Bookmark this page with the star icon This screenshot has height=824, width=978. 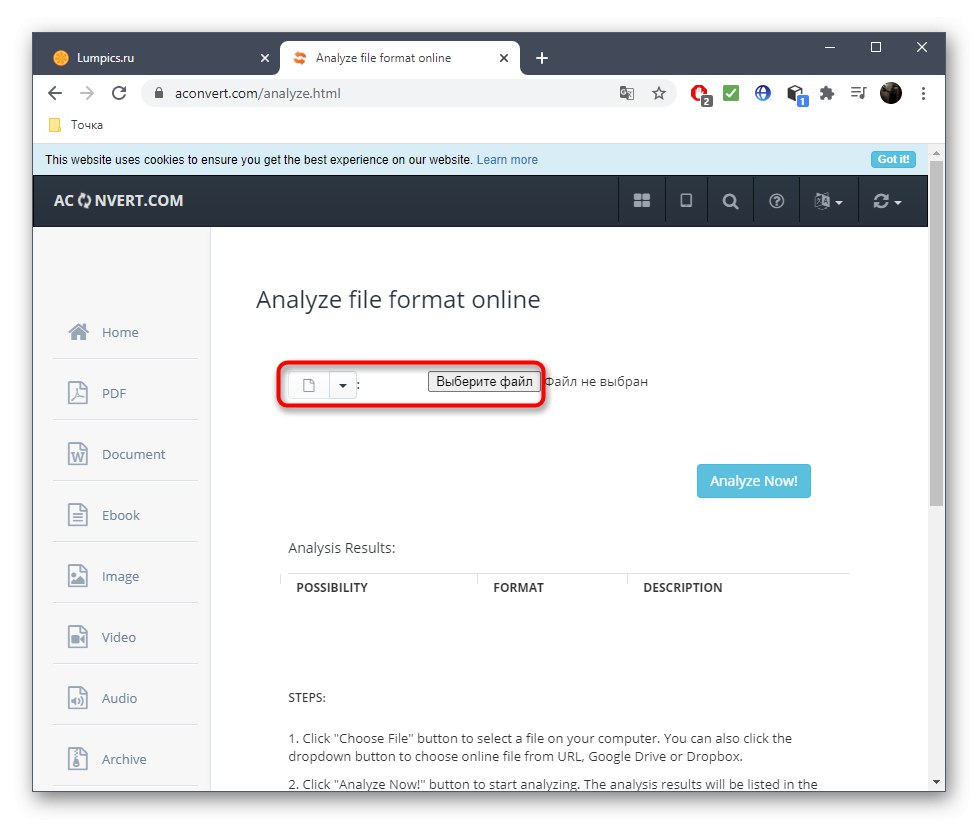pos(659,94)
